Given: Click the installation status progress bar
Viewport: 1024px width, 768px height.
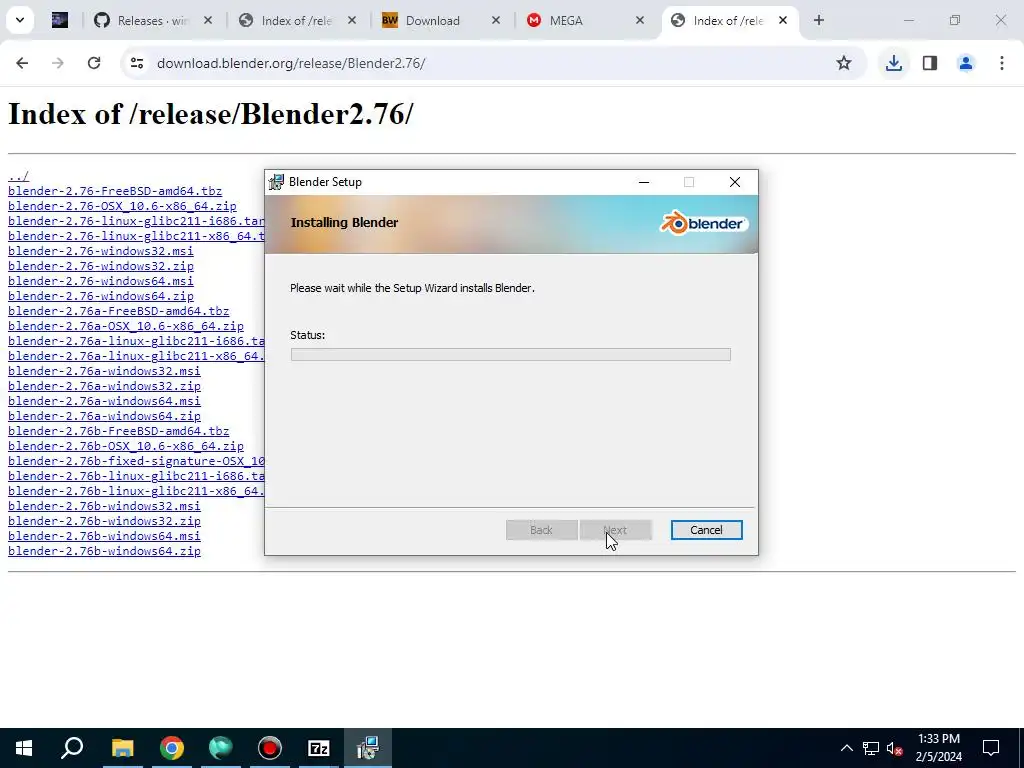Looking at the screenshot, I should (x=510, y=354).
